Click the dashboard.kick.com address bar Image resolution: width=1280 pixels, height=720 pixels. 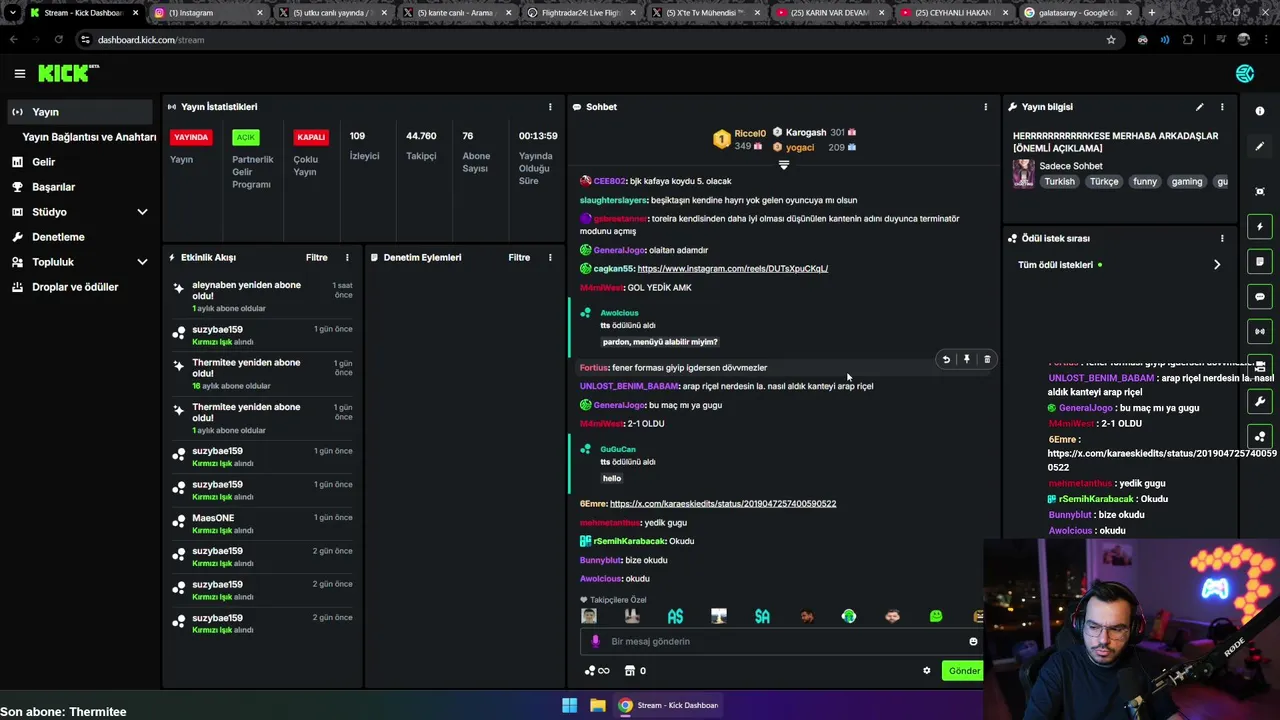(x=590, y=40)
